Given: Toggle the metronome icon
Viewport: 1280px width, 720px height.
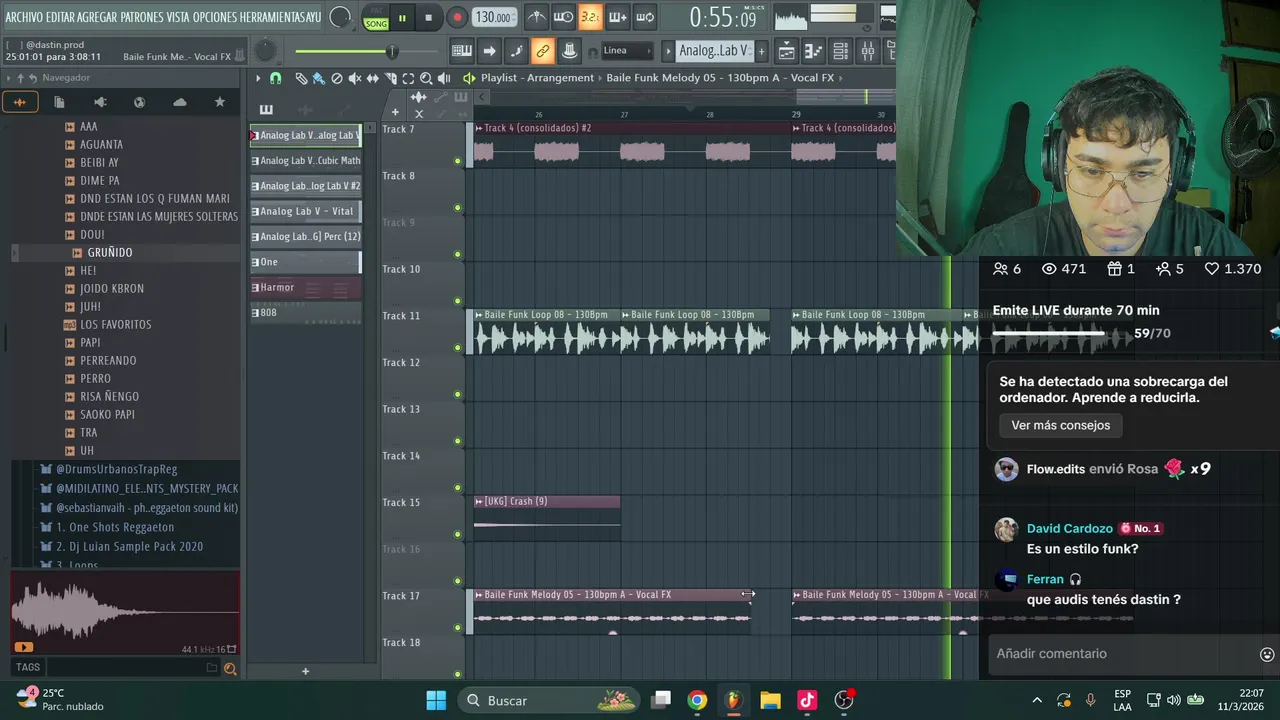Looking at the screenshot, I should coord(537,17).
